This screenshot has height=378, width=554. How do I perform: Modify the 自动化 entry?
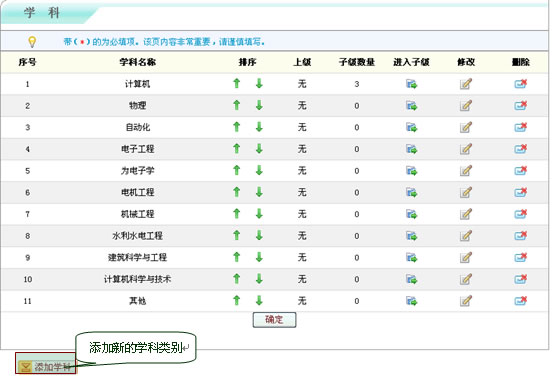tap(466, 127)
